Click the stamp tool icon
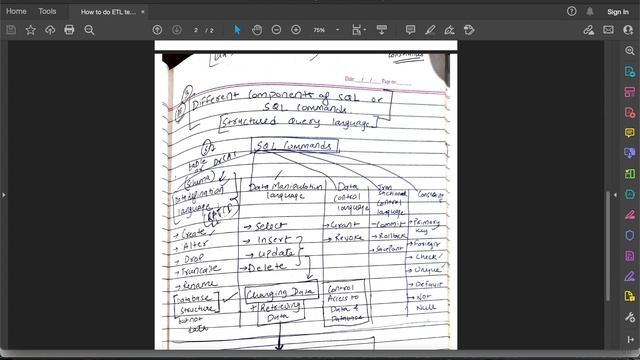The height and width of the screenshot is (360, 640). point(469,30)
